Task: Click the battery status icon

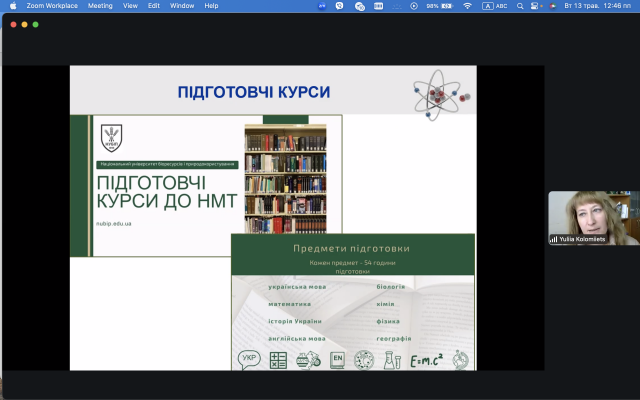Action: coord(445,5)
